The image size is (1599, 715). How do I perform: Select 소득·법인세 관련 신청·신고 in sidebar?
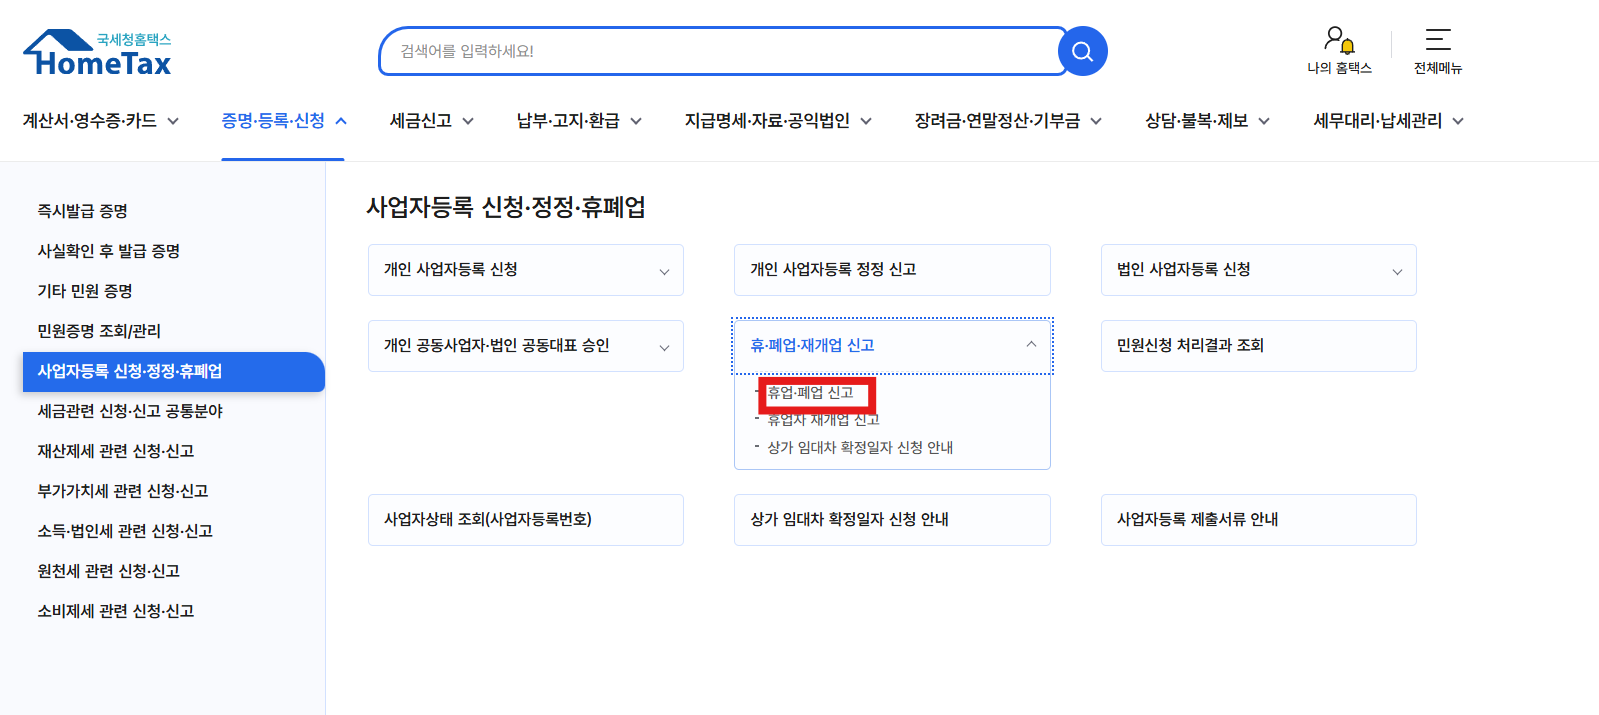[x=125, y=531]
